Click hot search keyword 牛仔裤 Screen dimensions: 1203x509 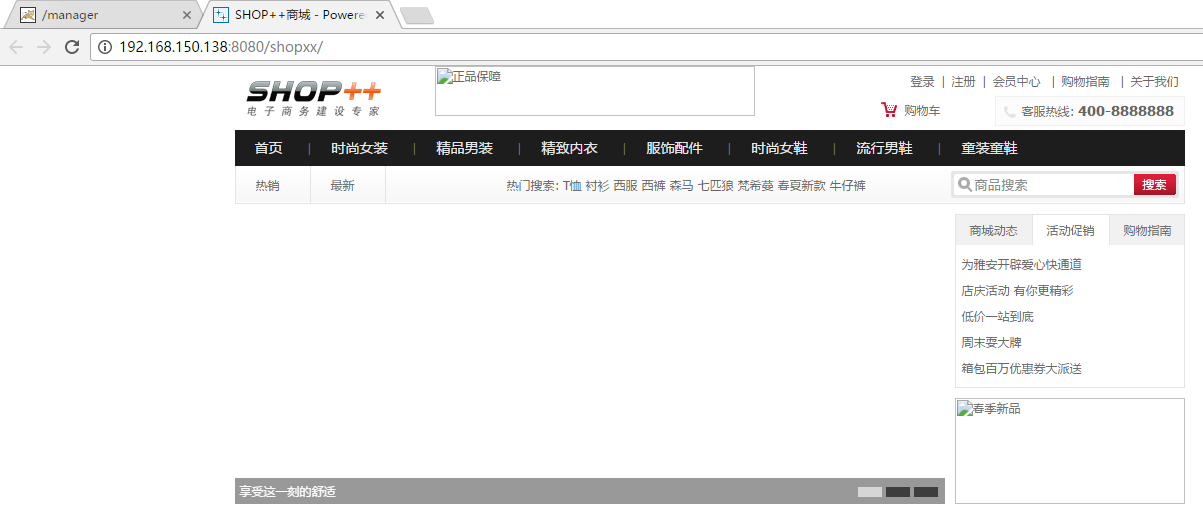coord(848,185)
